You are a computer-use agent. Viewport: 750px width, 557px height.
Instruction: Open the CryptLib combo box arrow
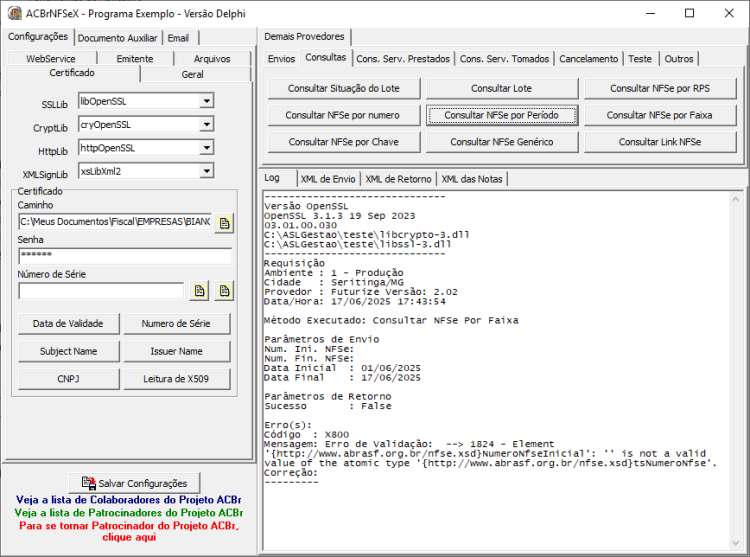pyautogui.click(x=207, y=124)
